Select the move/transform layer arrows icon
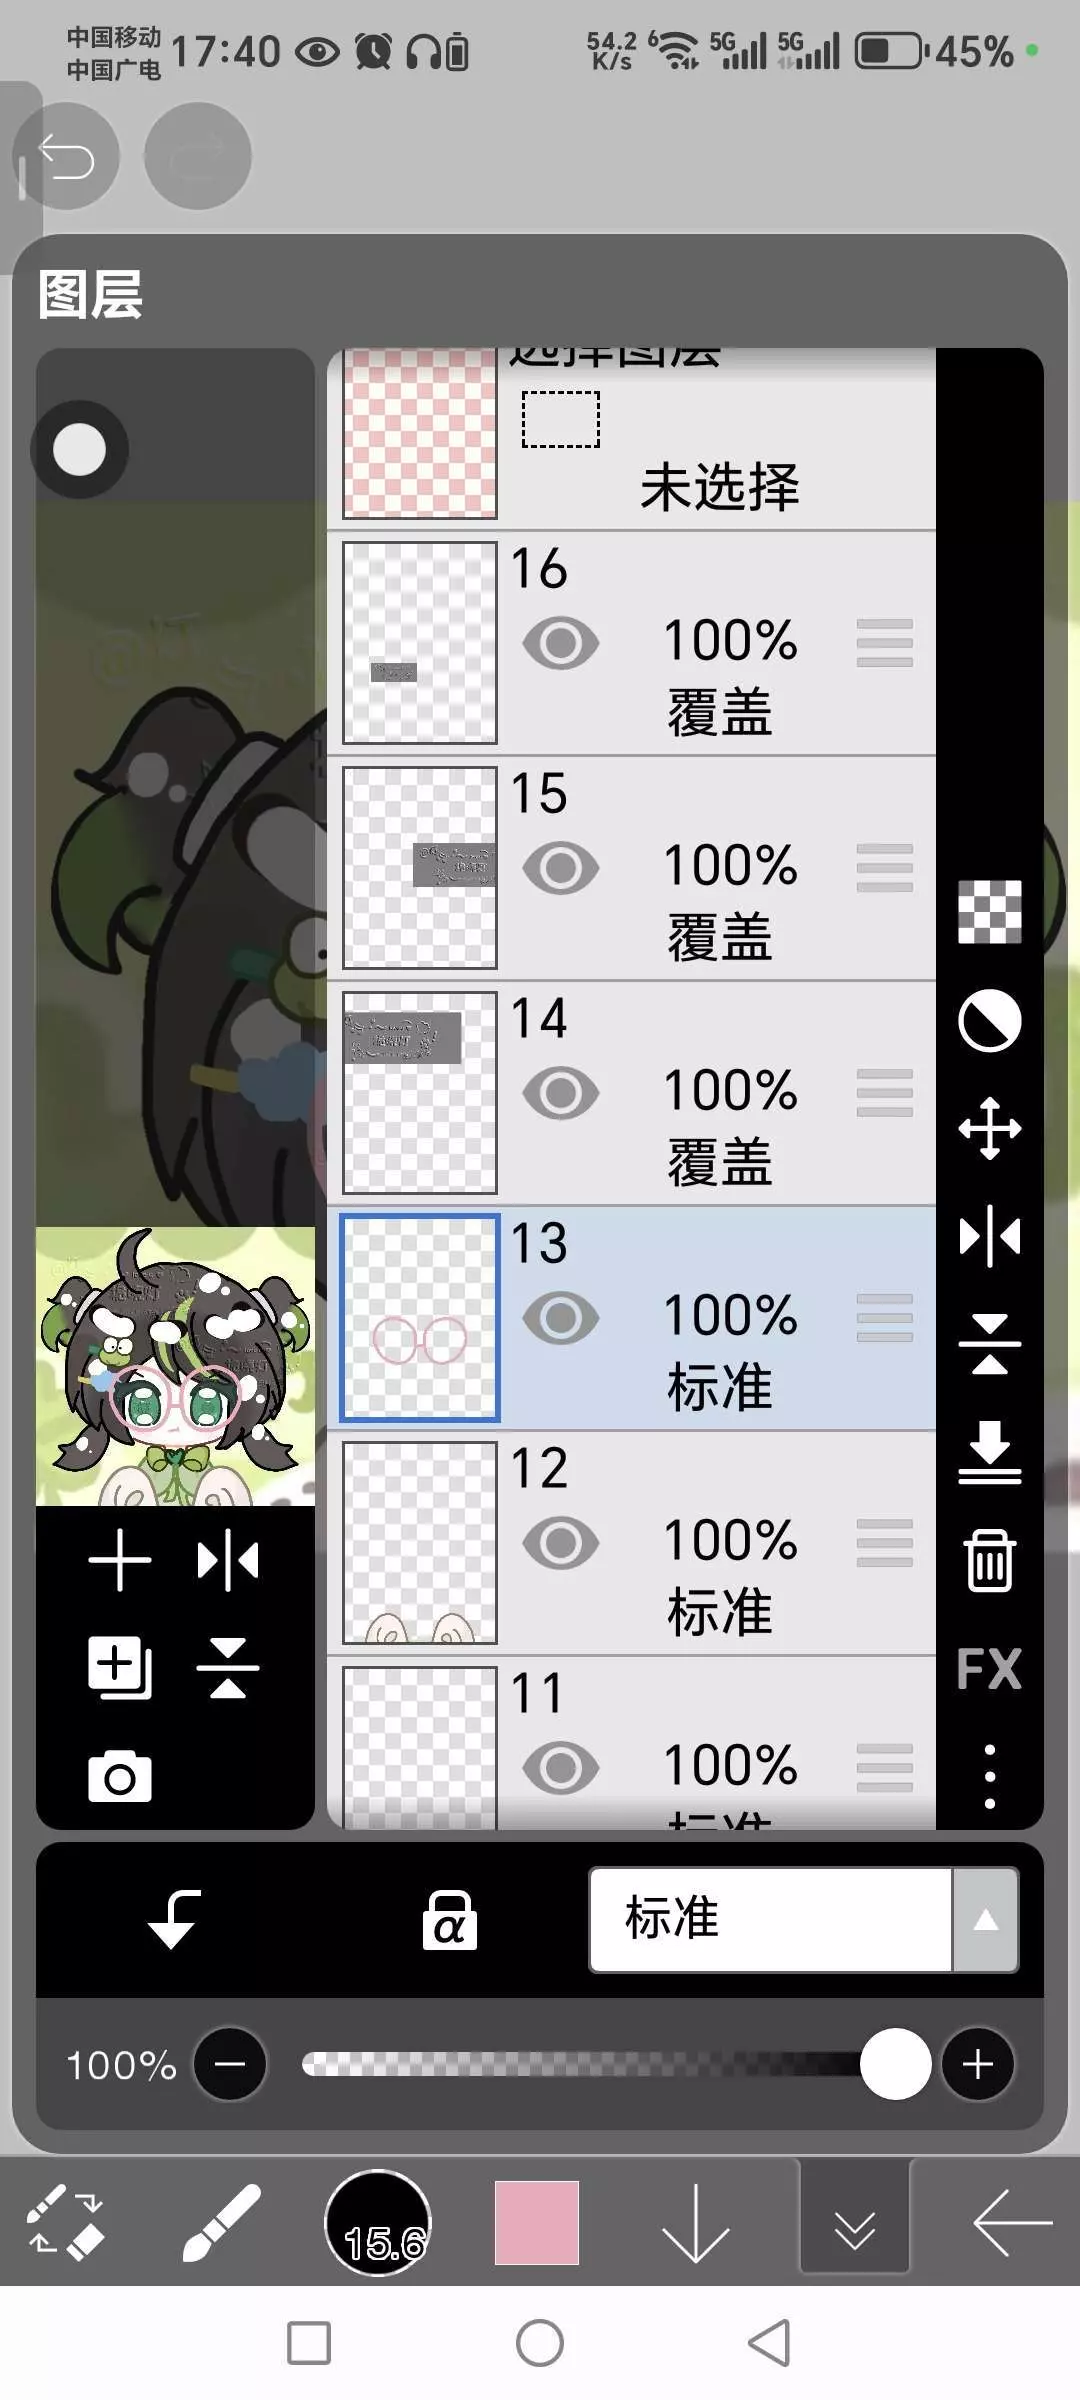This screenshot has width=1080, height=2400. tap(990, 1128)
